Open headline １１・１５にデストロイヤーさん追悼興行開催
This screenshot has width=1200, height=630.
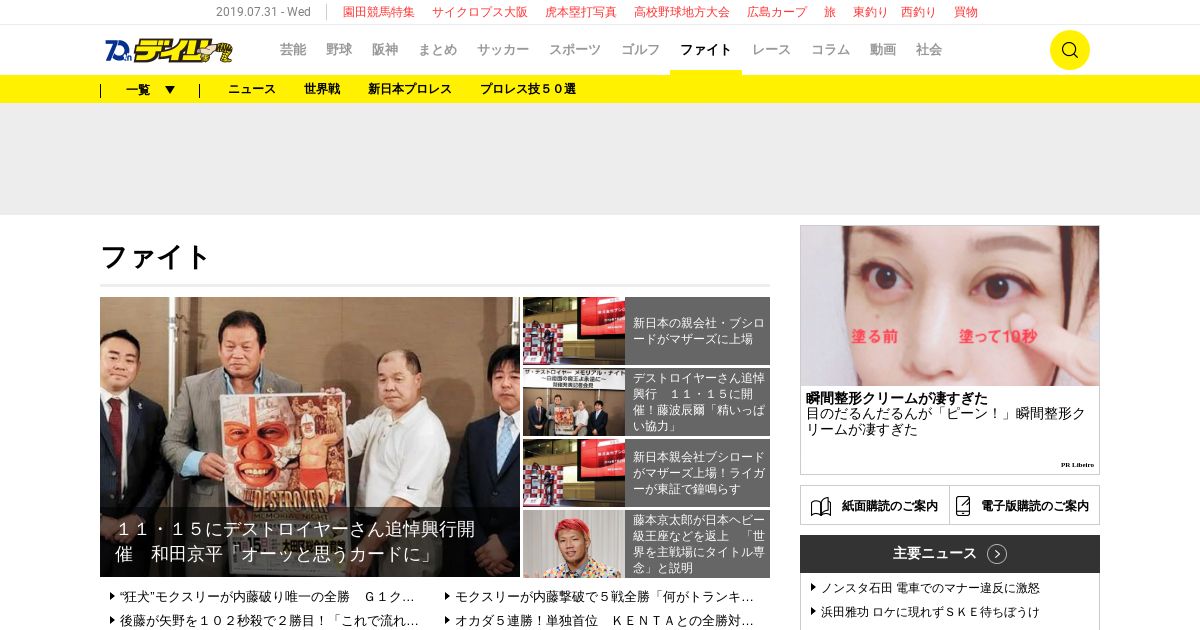tap(295, 541)
